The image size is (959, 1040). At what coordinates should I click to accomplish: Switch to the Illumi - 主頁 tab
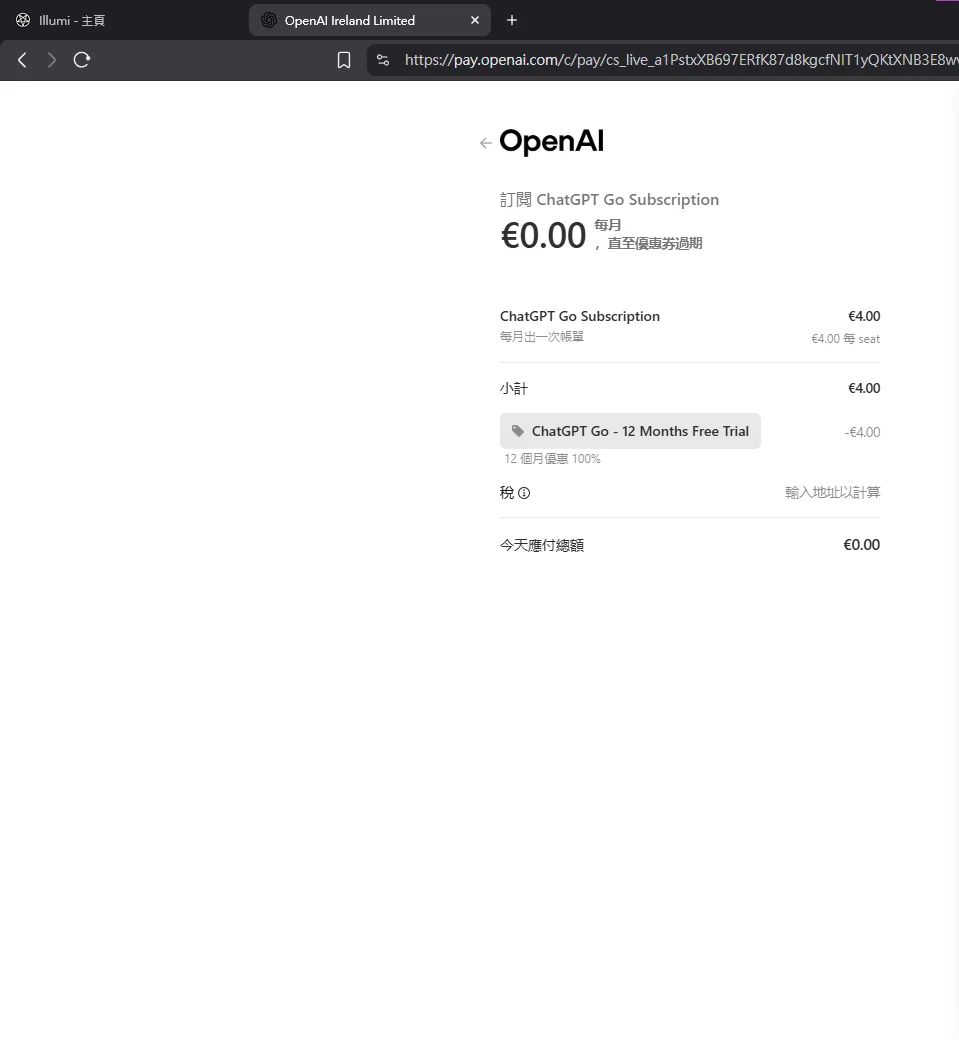click(70, 20)
